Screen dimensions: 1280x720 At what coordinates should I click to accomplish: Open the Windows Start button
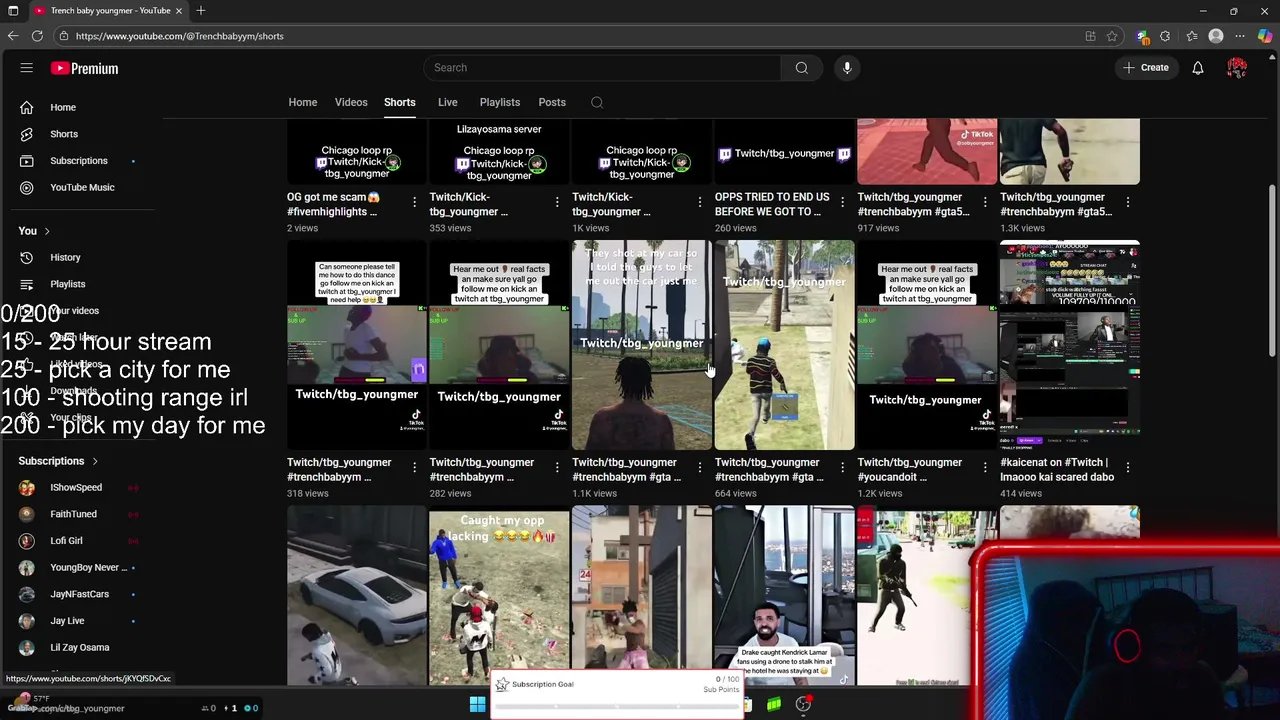tap(477, 705)
